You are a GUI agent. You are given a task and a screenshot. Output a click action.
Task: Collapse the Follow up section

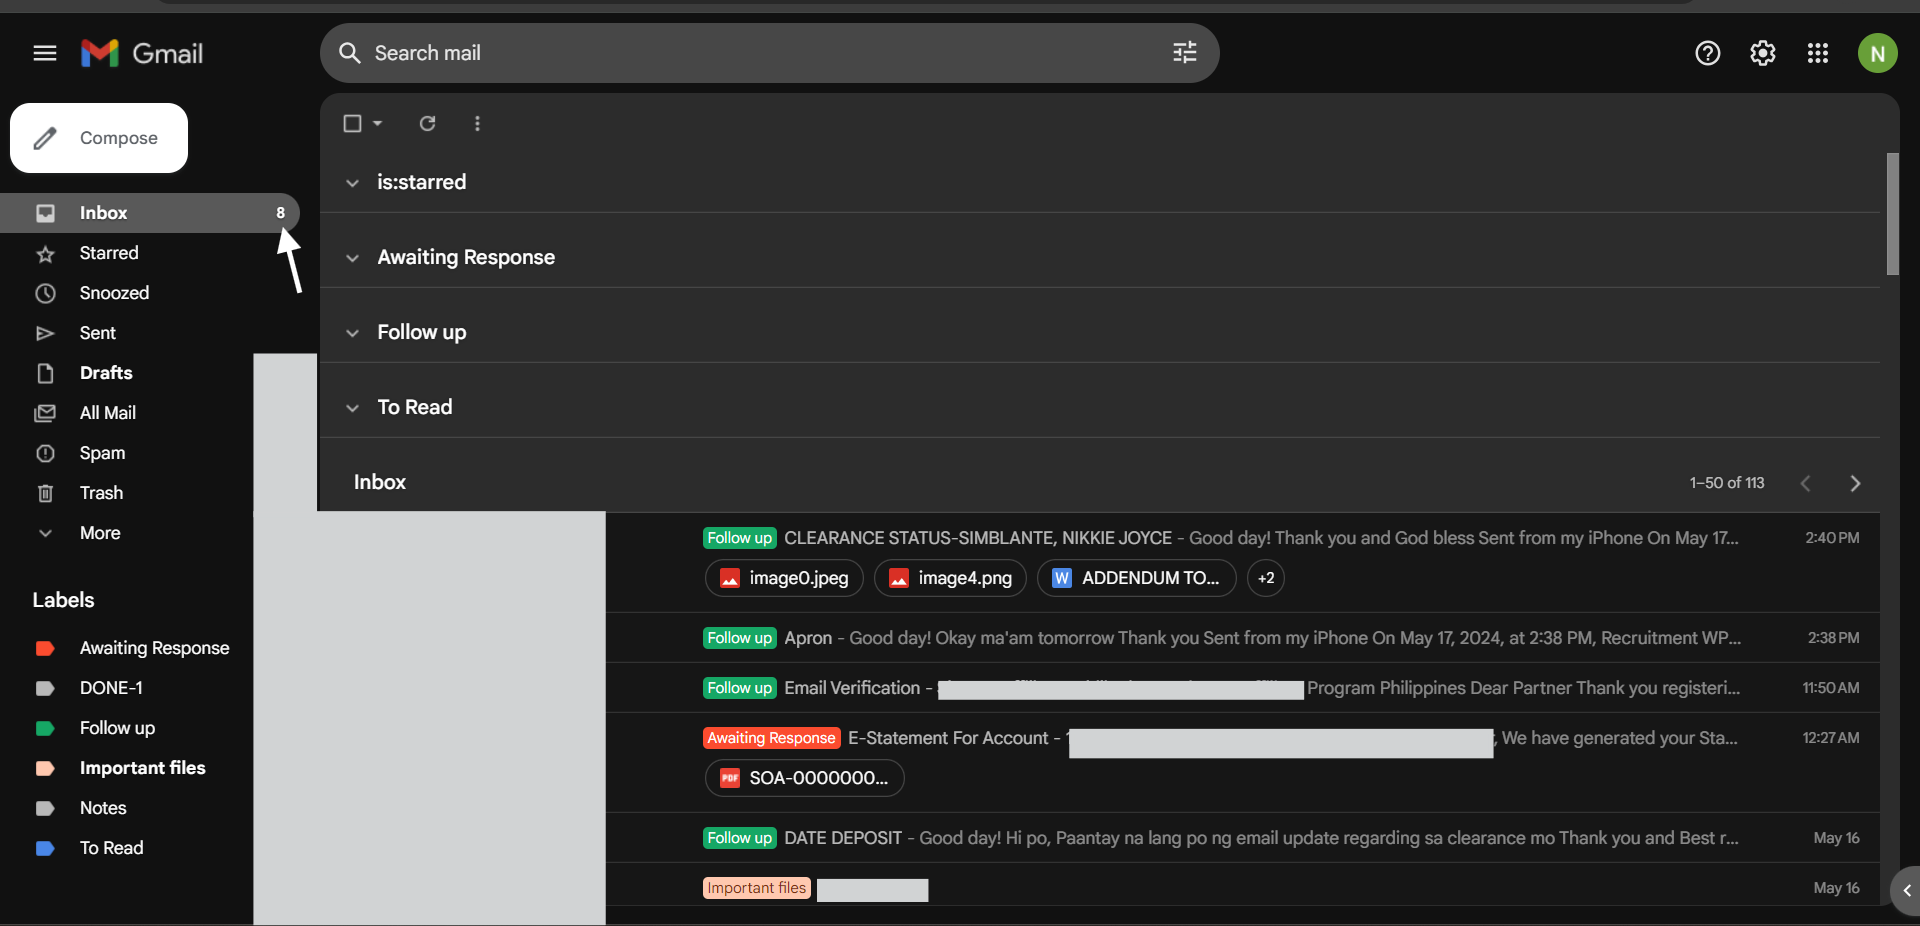352,333
